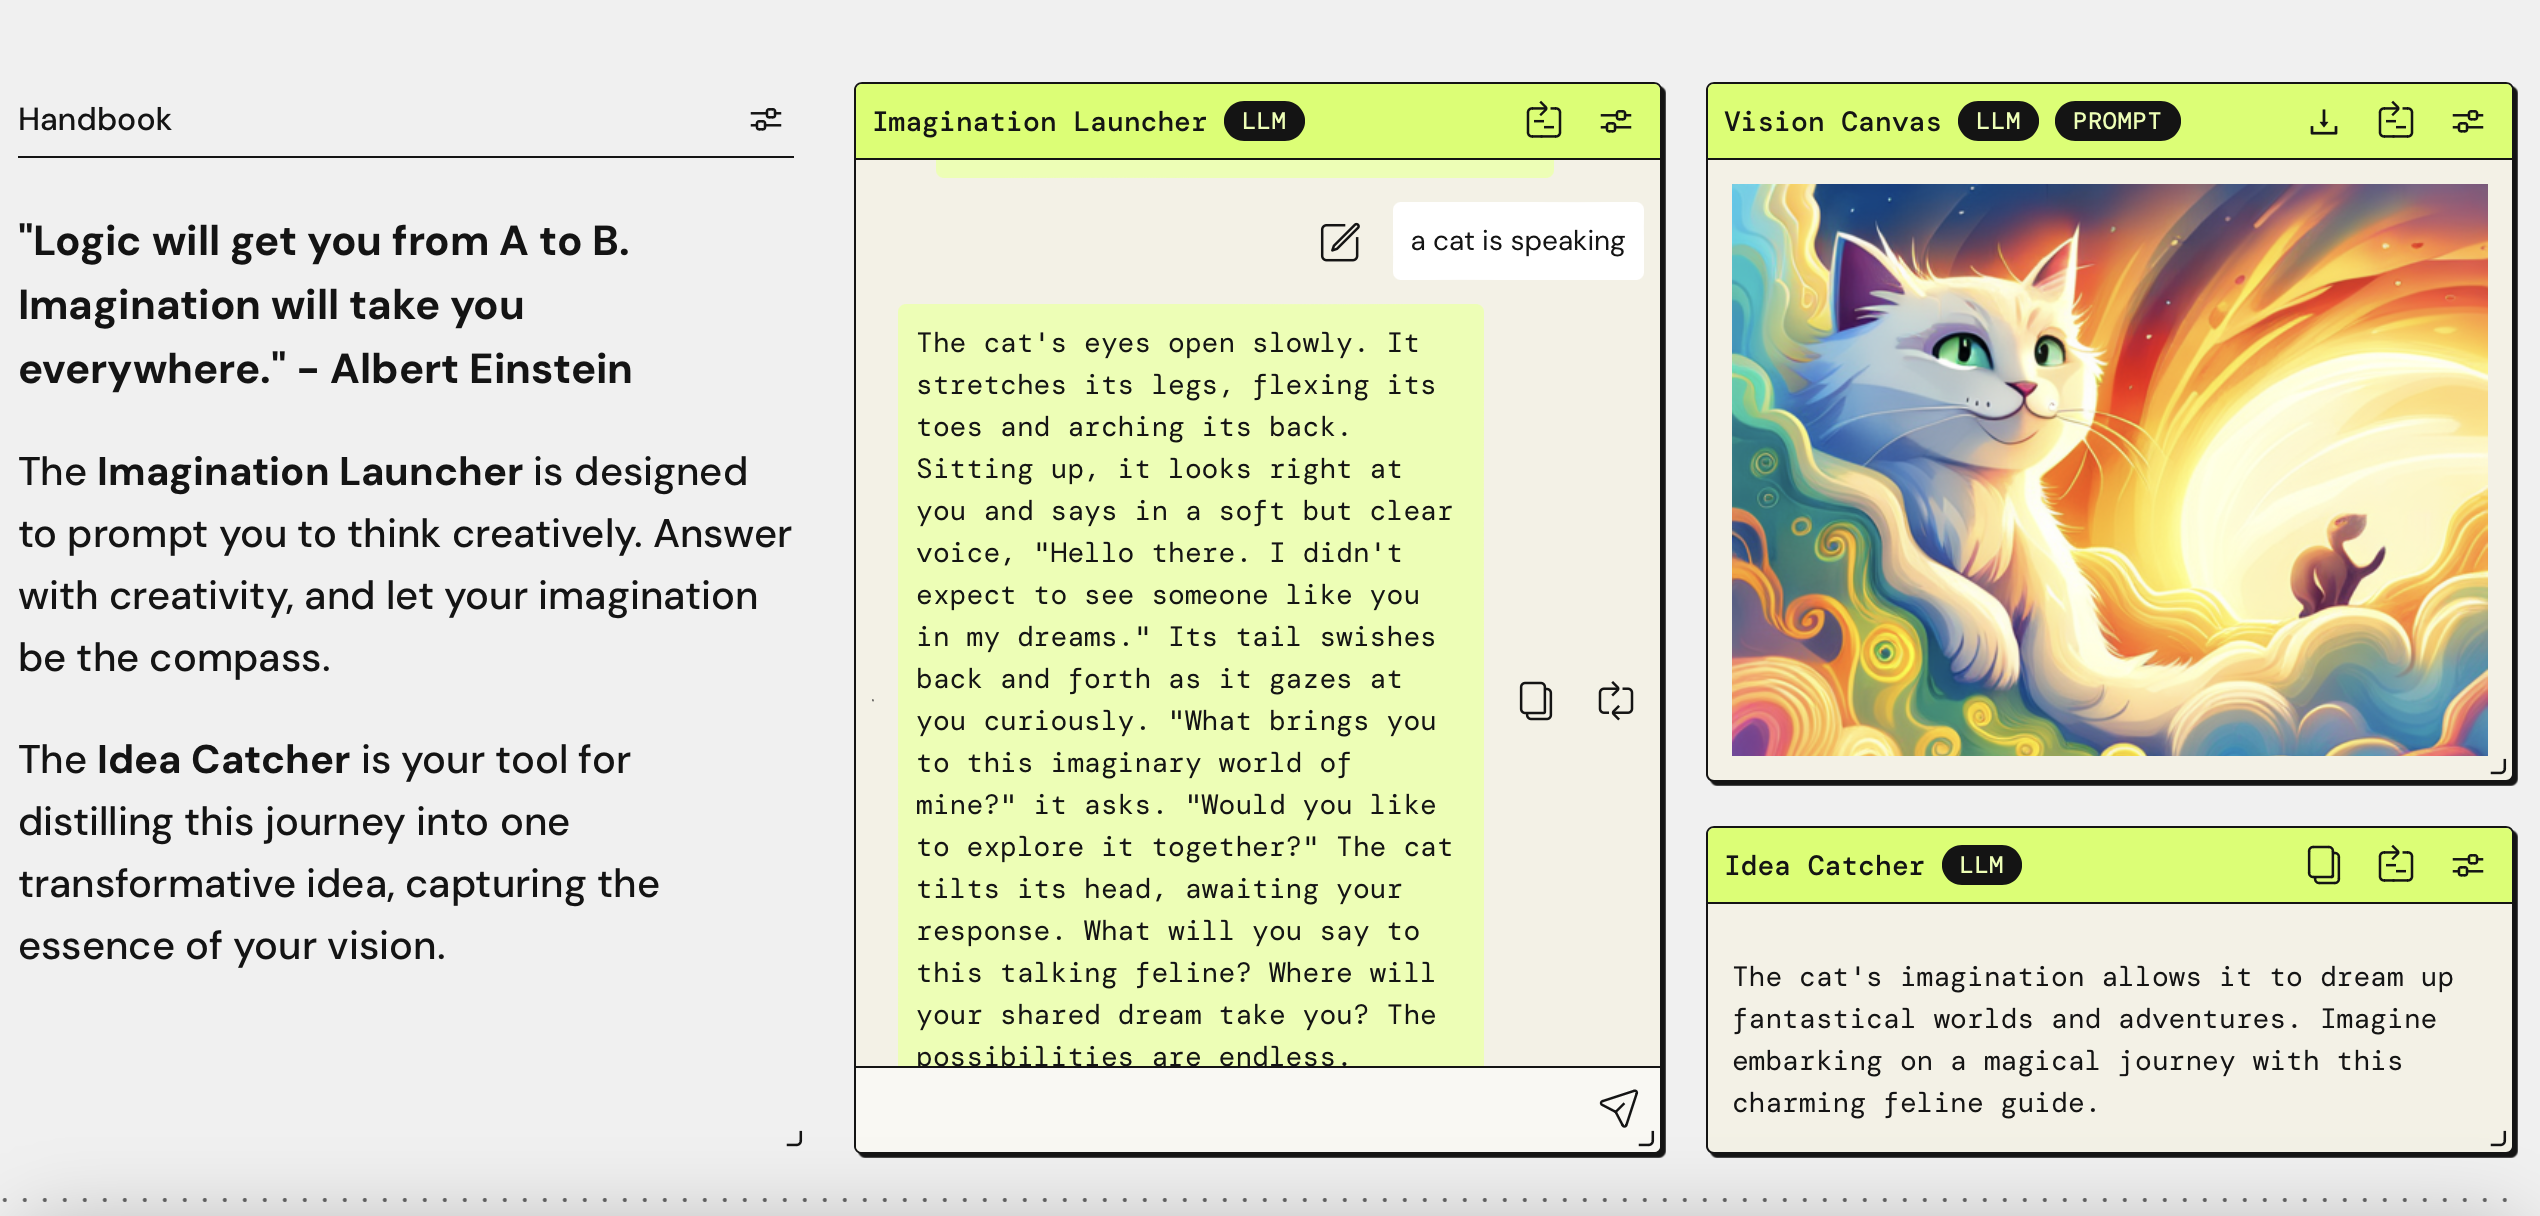Click the generated cat image
Screen dimensions: 2540x1216
(2108, 469)
